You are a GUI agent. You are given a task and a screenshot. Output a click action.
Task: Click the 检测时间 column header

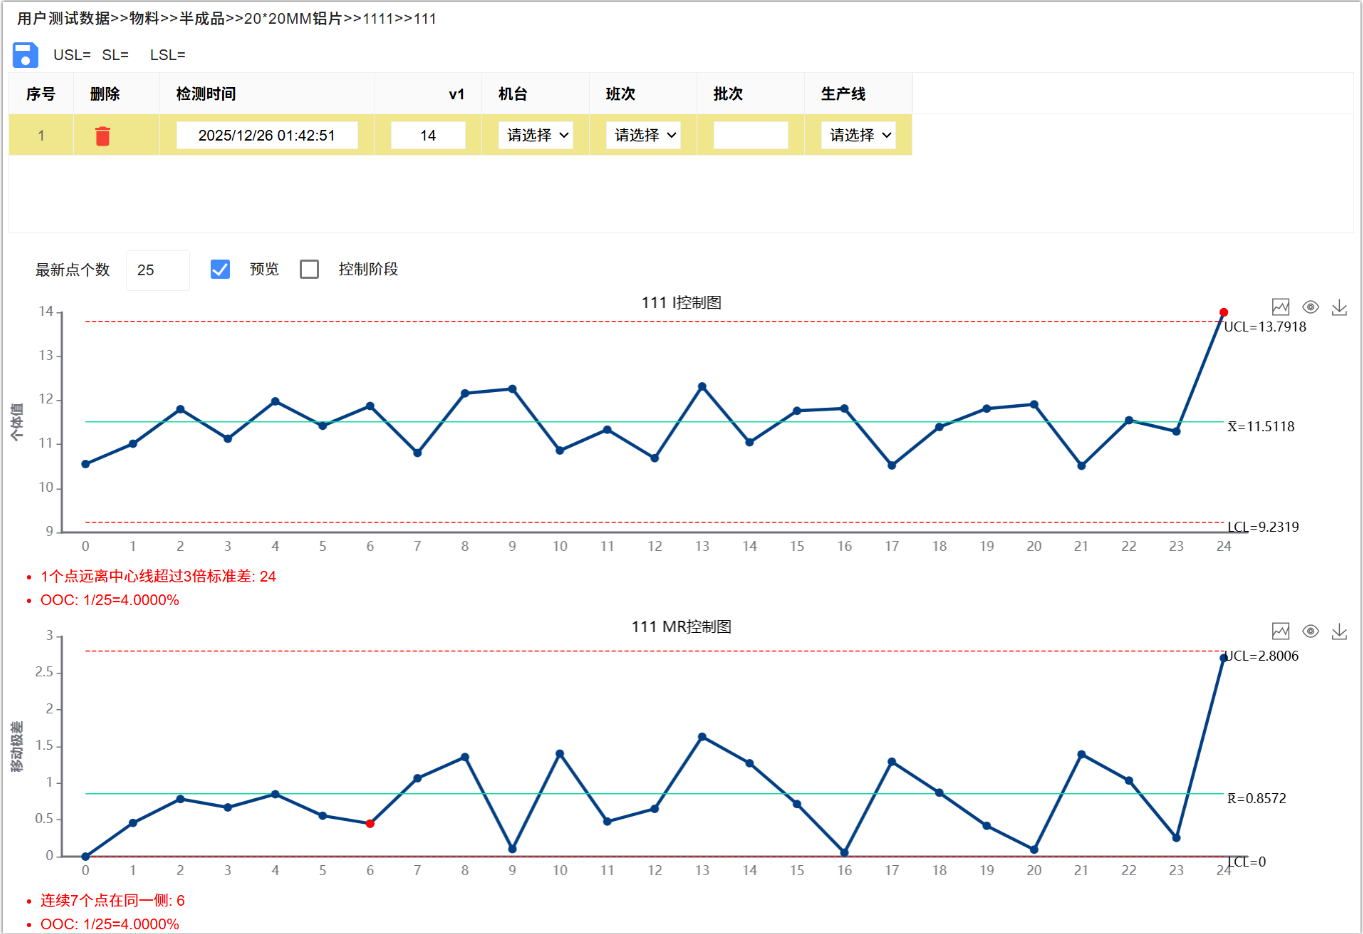206,94
